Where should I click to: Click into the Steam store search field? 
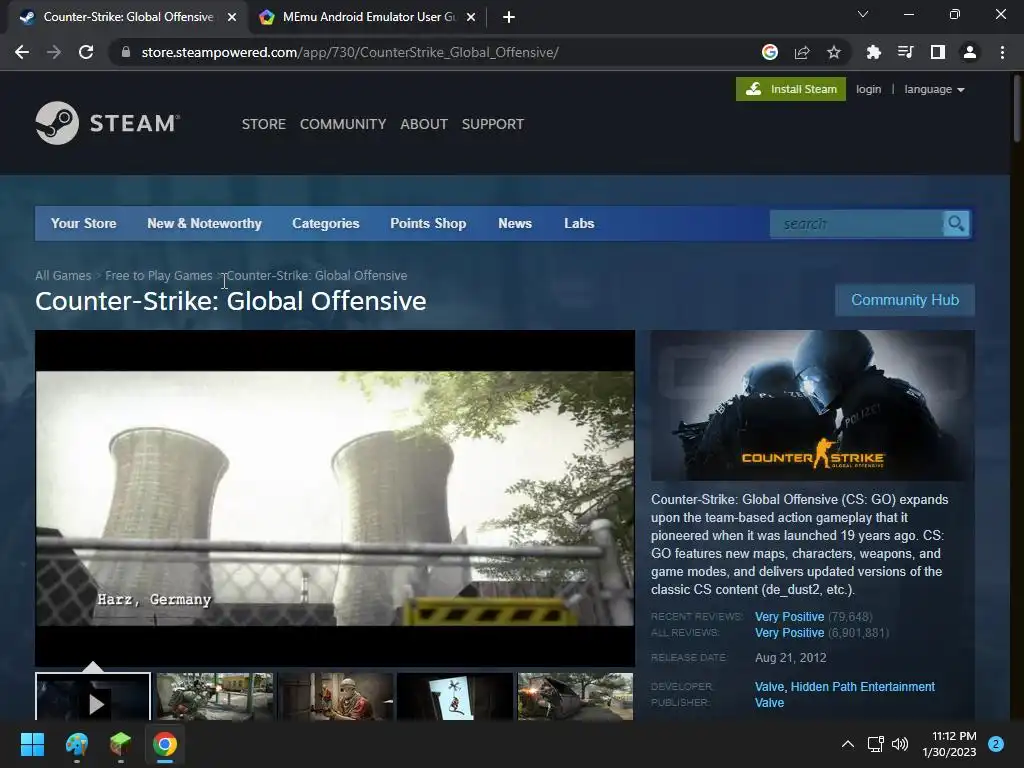[x=857, y=224]
